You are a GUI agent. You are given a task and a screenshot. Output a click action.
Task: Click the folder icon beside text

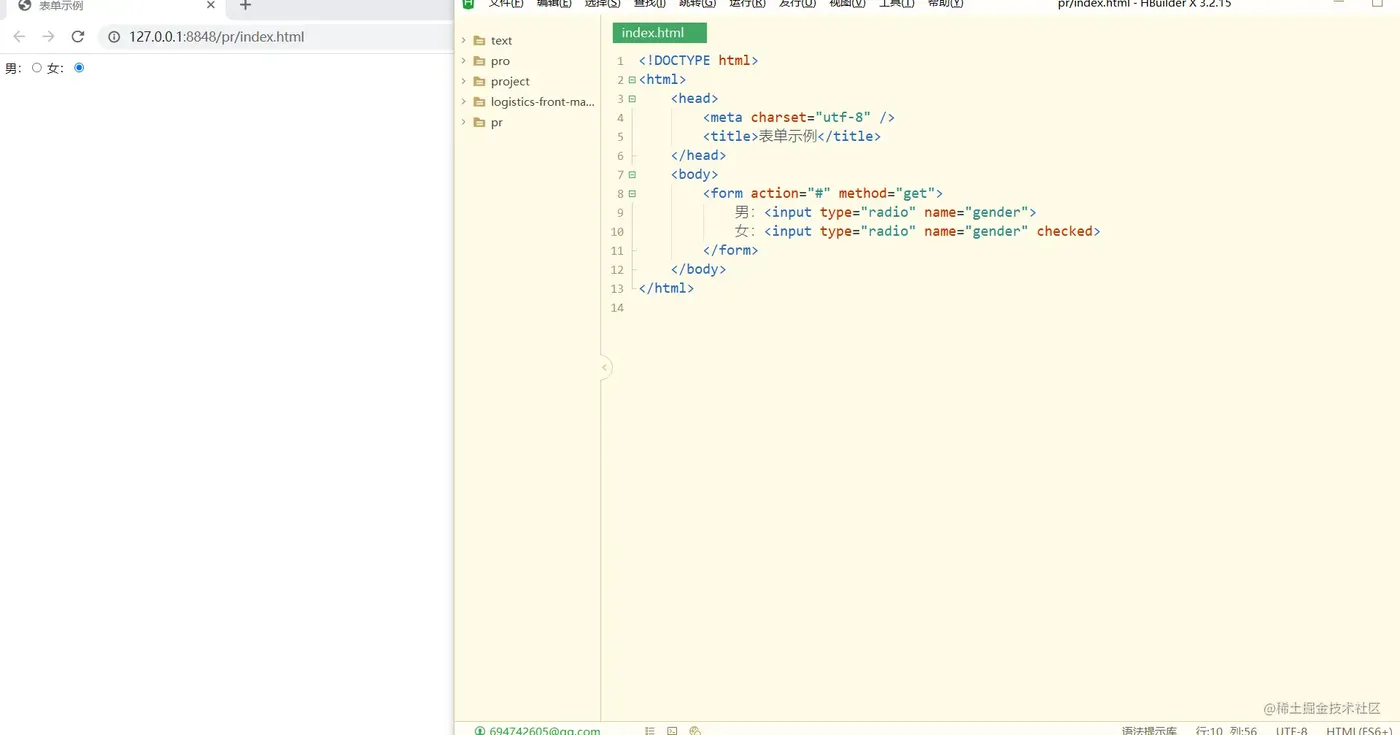point(480,41)
